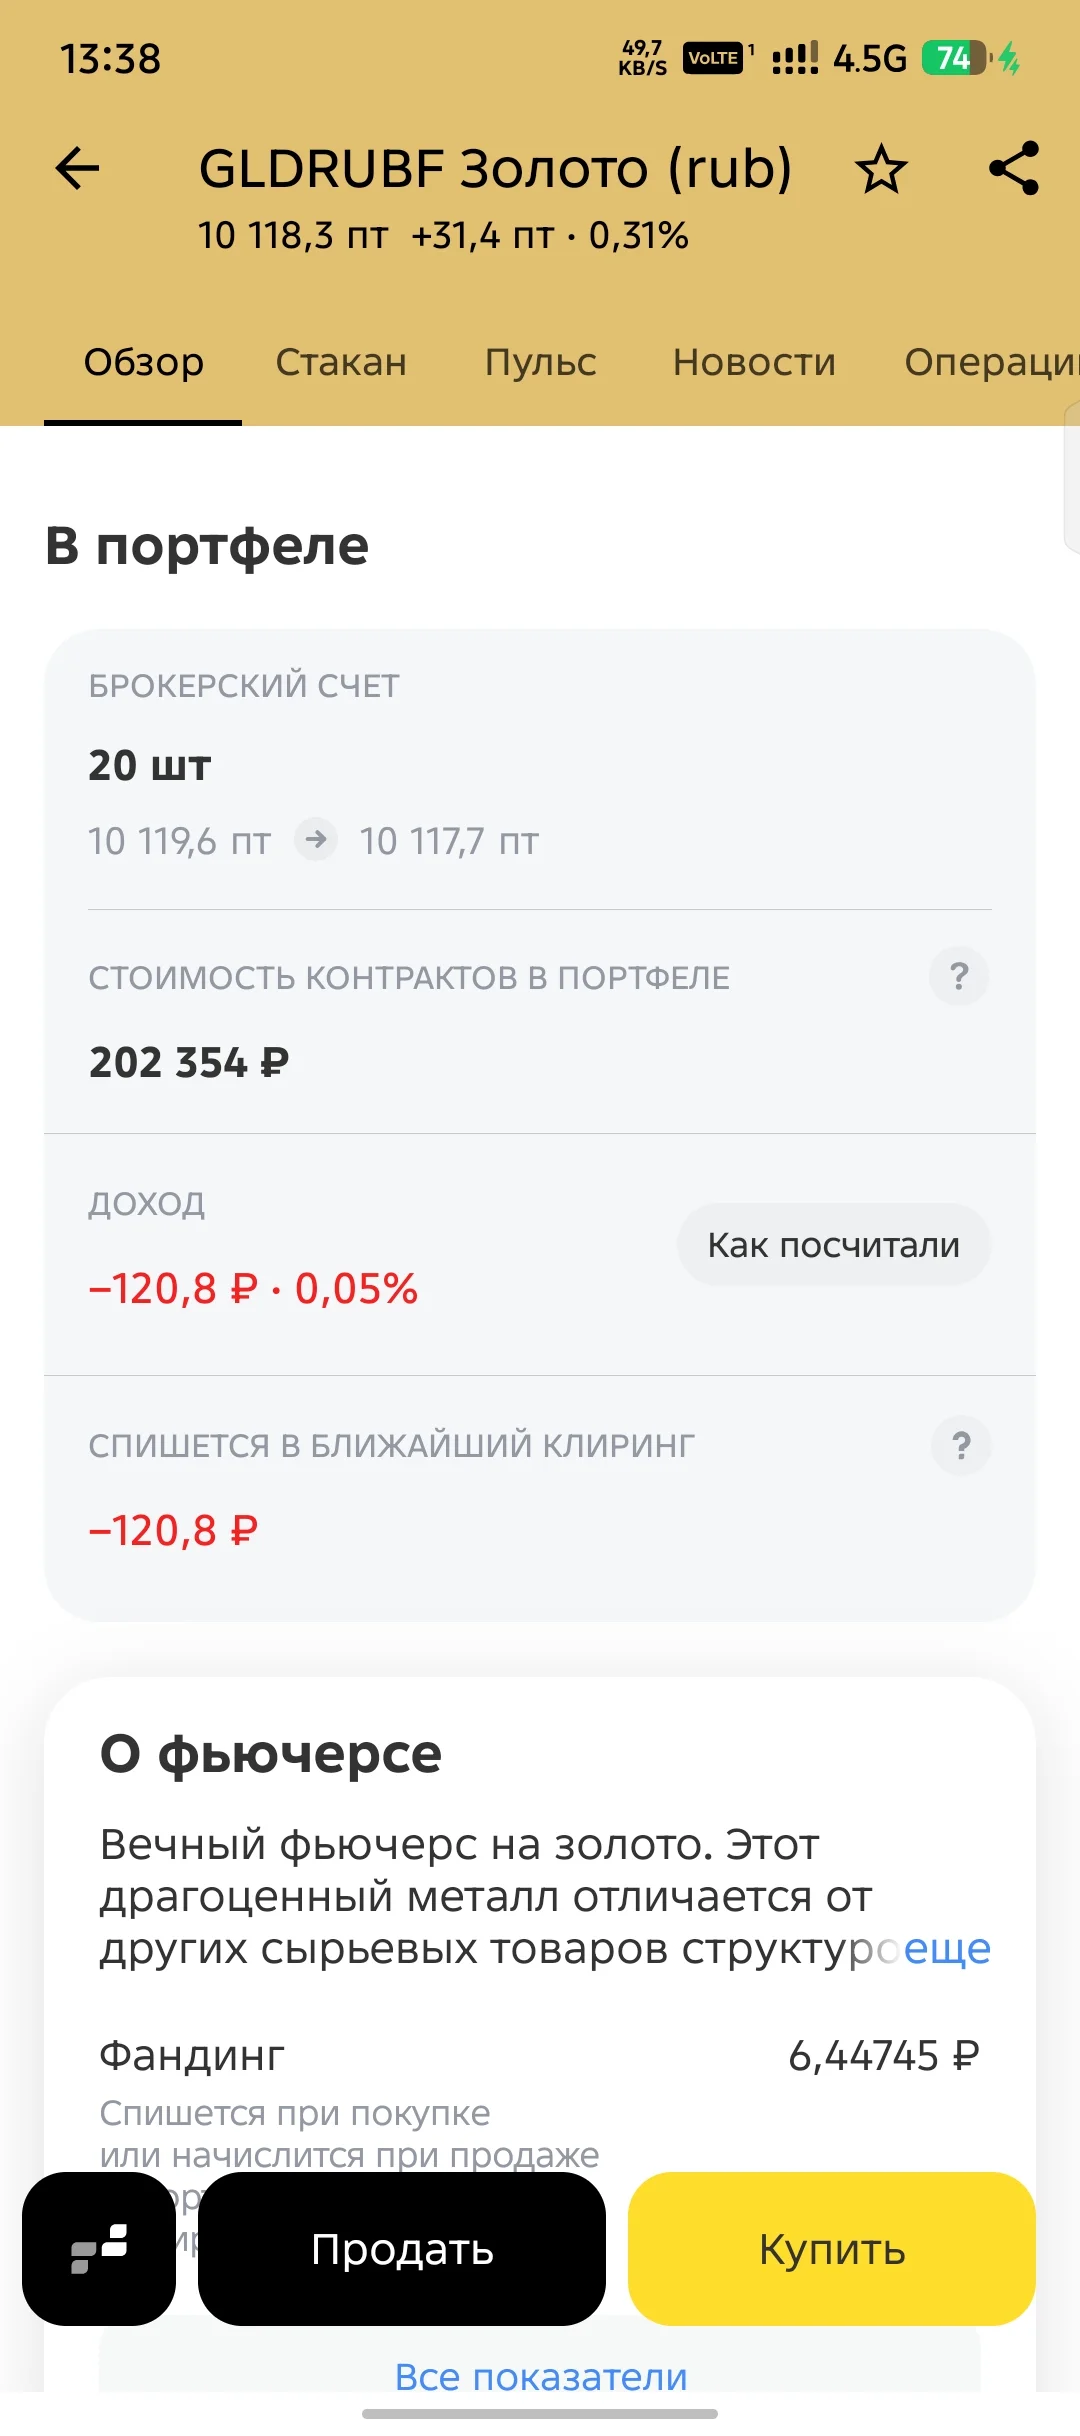Screen dimensions: 1080x2436
Task: Select the Обзор tab
Action: tap(143, 362)
